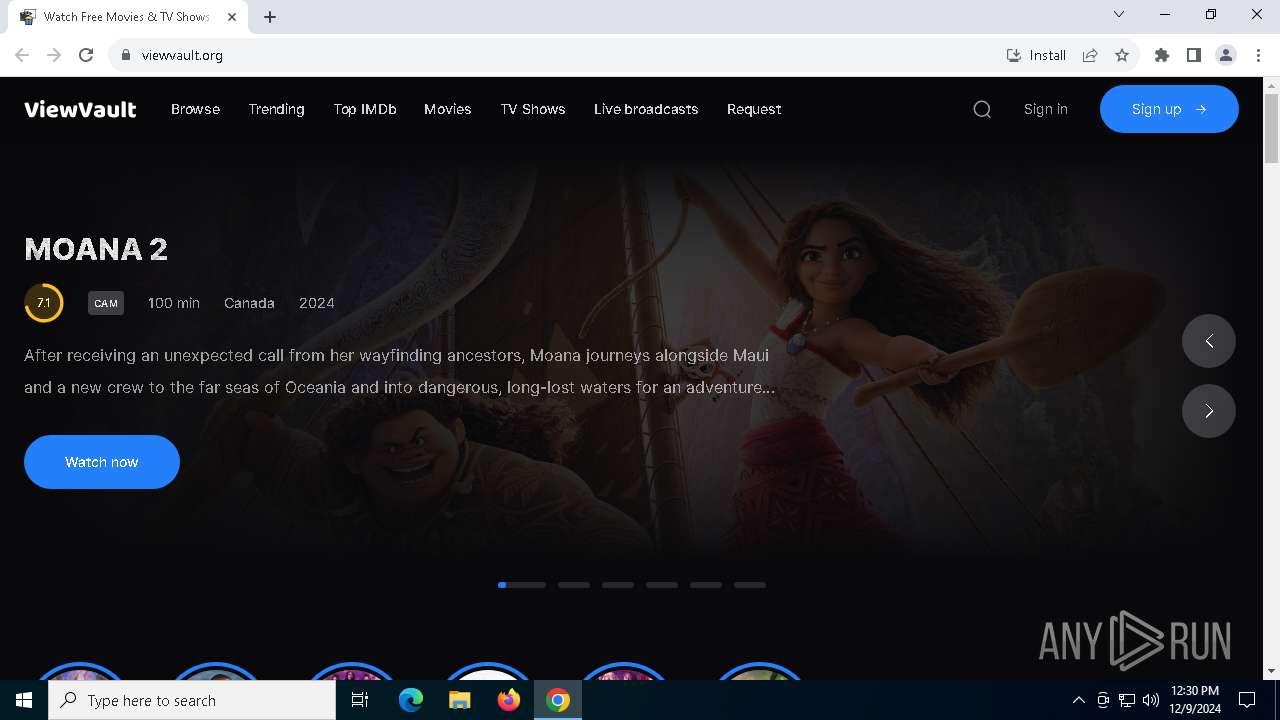Click the CAM quality badge
This screenshot has width=1280, height=720.
point(106,303)
